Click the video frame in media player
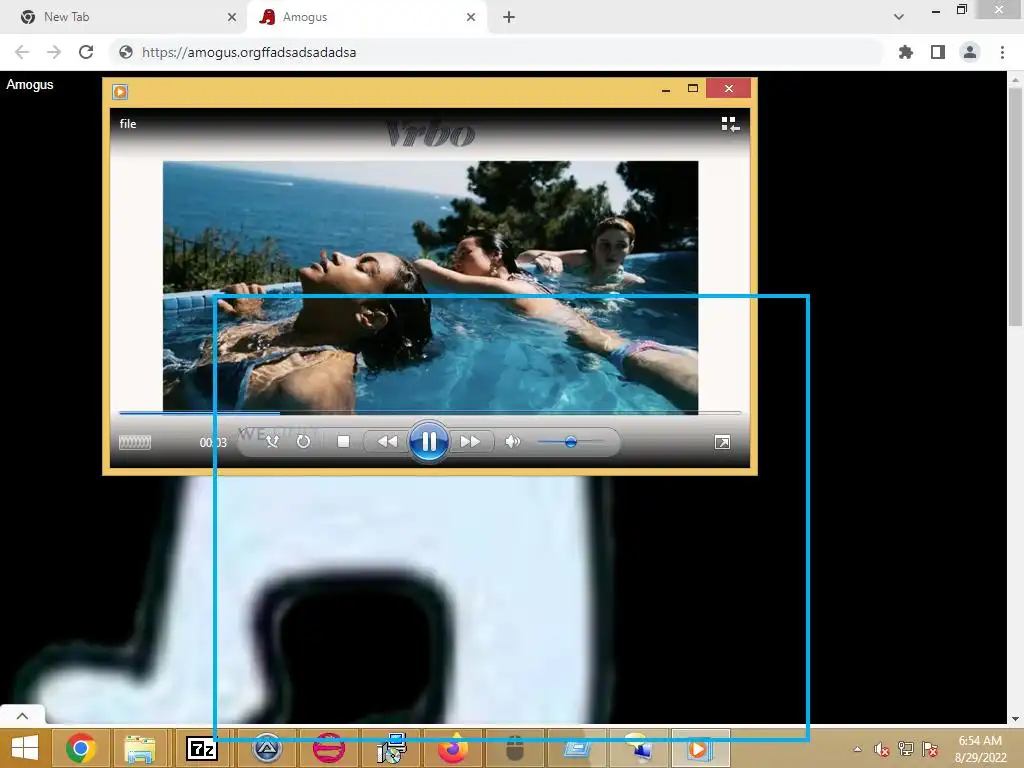The height and width of the screenshot is (768, 1024). [430, 287]
